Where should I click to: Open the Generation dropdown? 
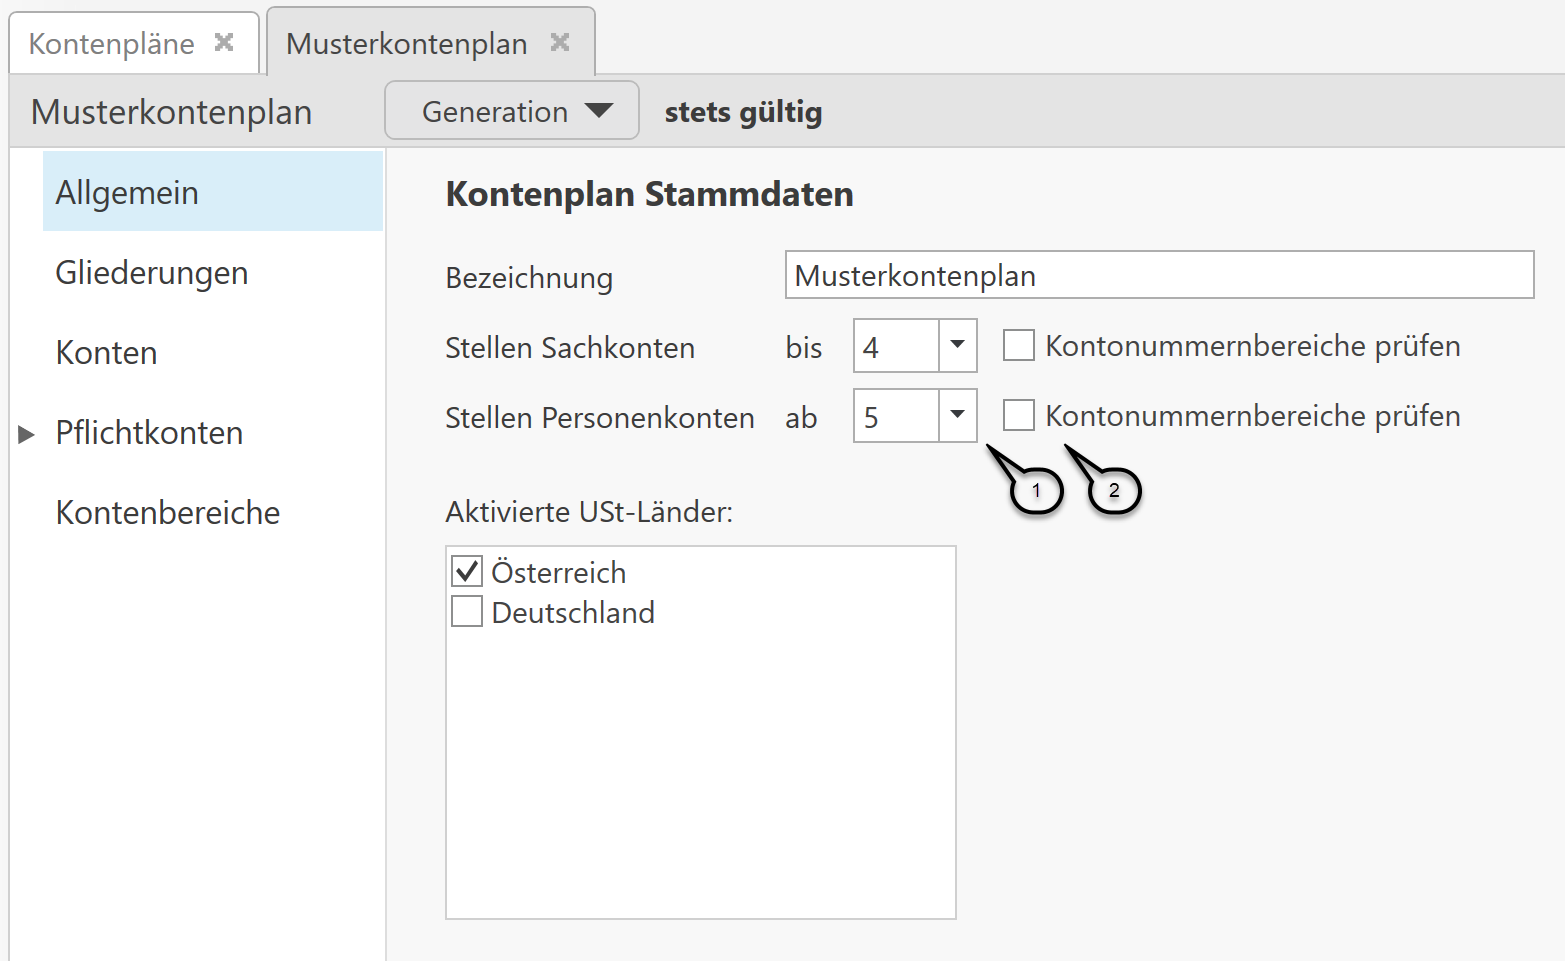[511, 110]
